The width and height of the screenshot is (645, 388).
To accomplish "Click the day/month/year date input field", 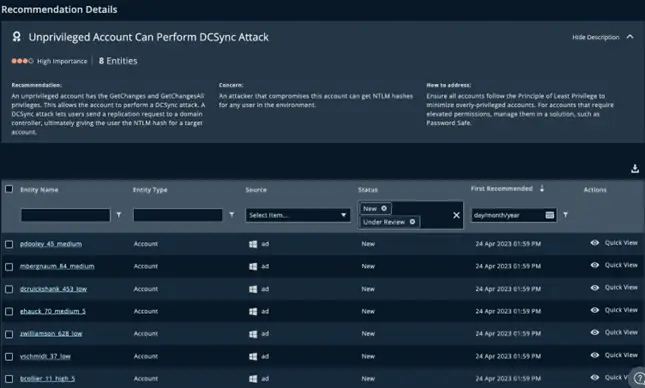I will [x=514, y=215].
